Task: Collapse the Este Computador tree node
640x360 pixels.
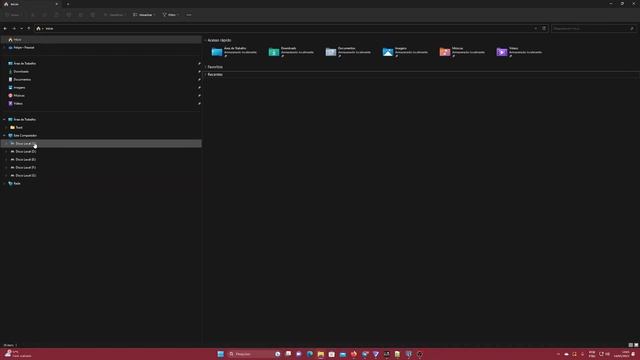Action: 4,136
